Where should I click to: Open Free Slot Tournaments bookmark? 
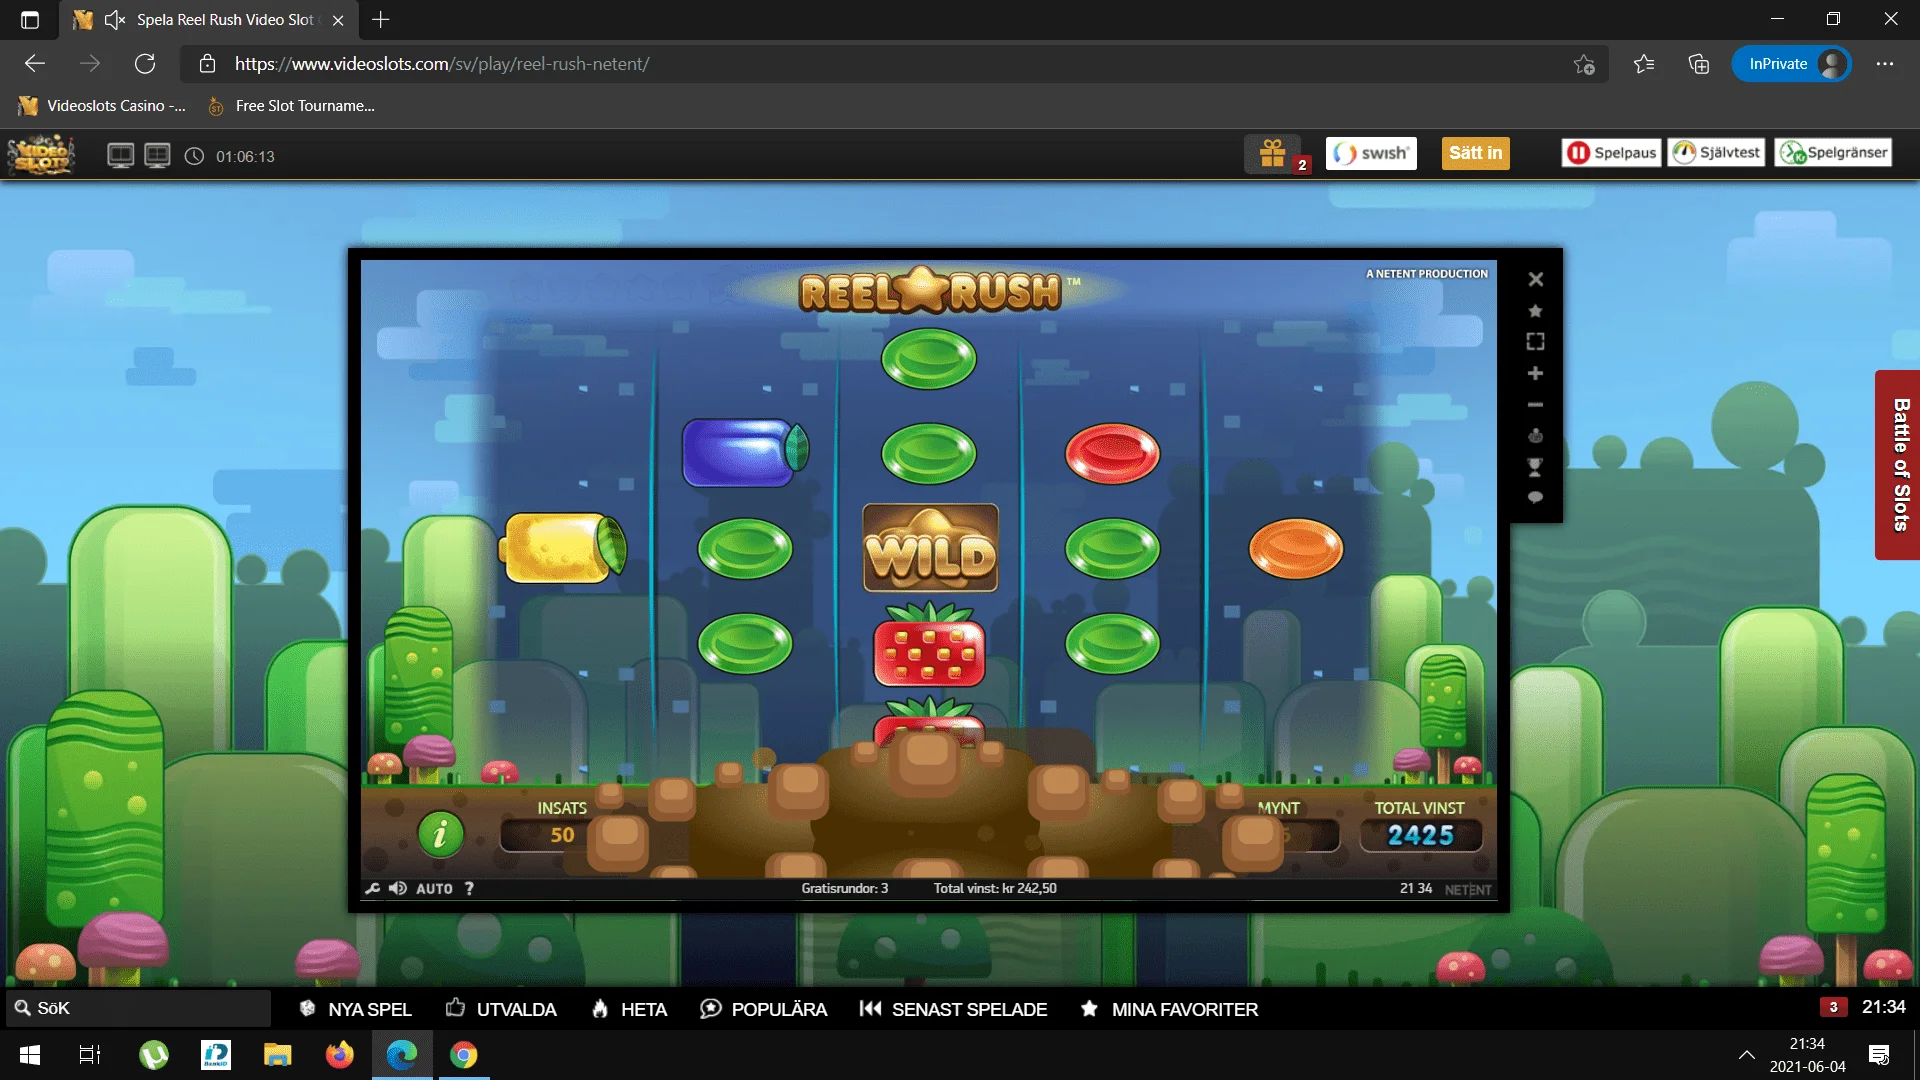pyautogui.click(x=291, y=106)
